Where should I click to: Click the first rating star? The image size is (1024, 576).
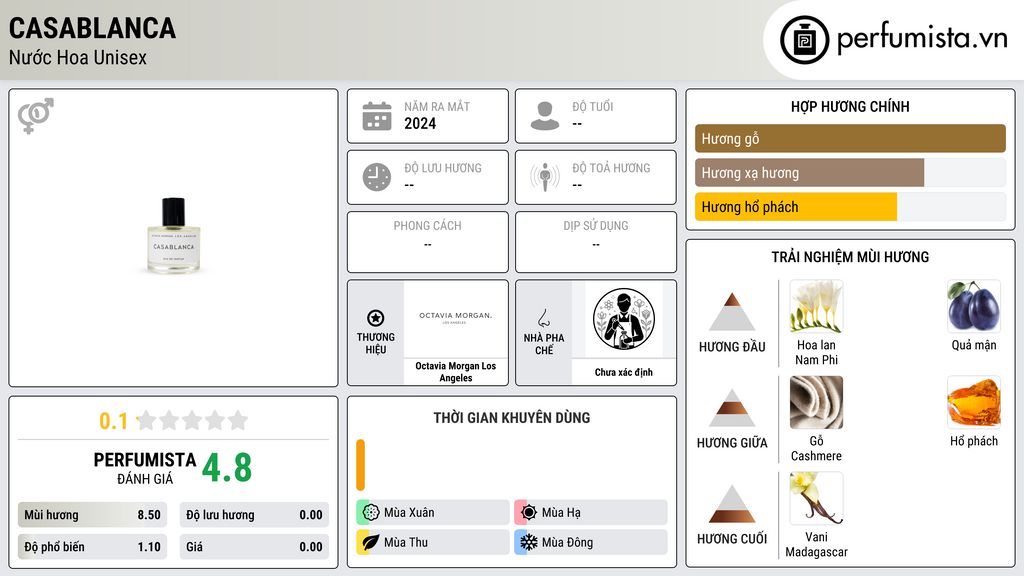[x=147, y=420]
